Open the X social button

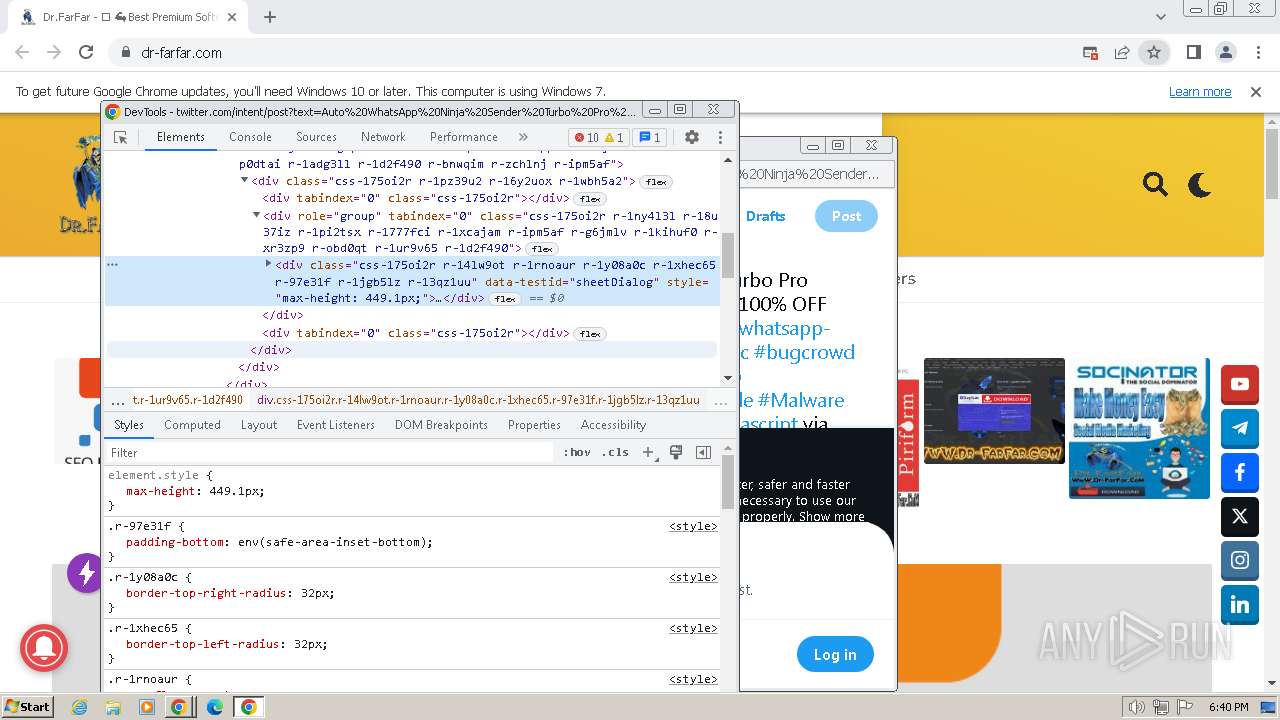tap(1240, 517)
